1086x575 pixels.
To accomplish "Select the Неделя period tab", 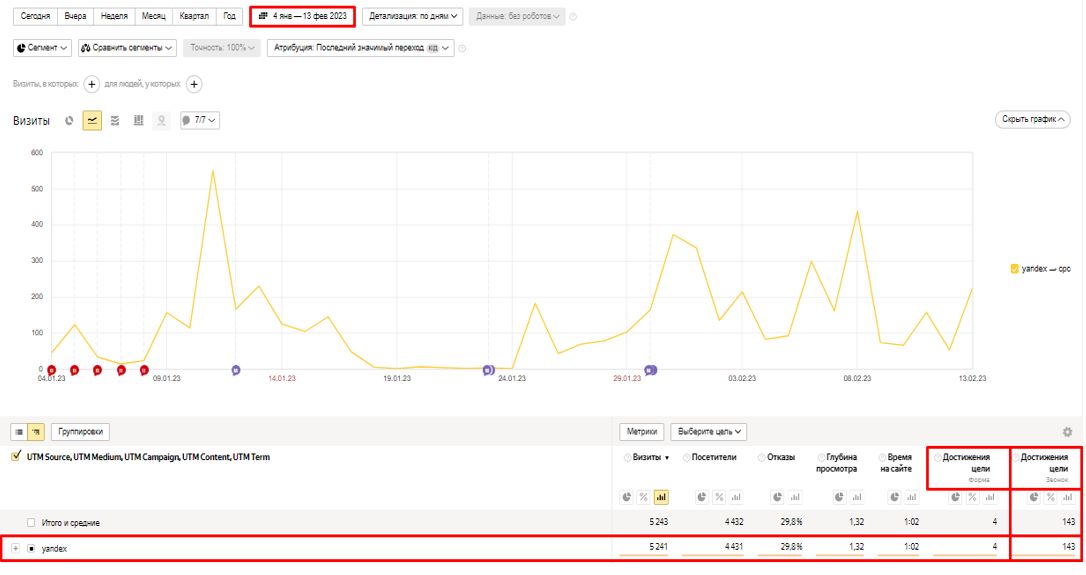I will coord(114,16).
